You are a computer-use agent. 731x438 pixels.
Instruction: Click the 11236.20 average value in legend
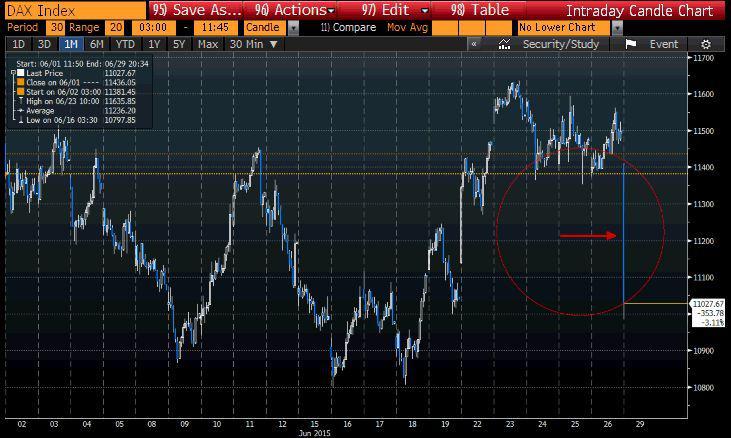click(120, 110)
